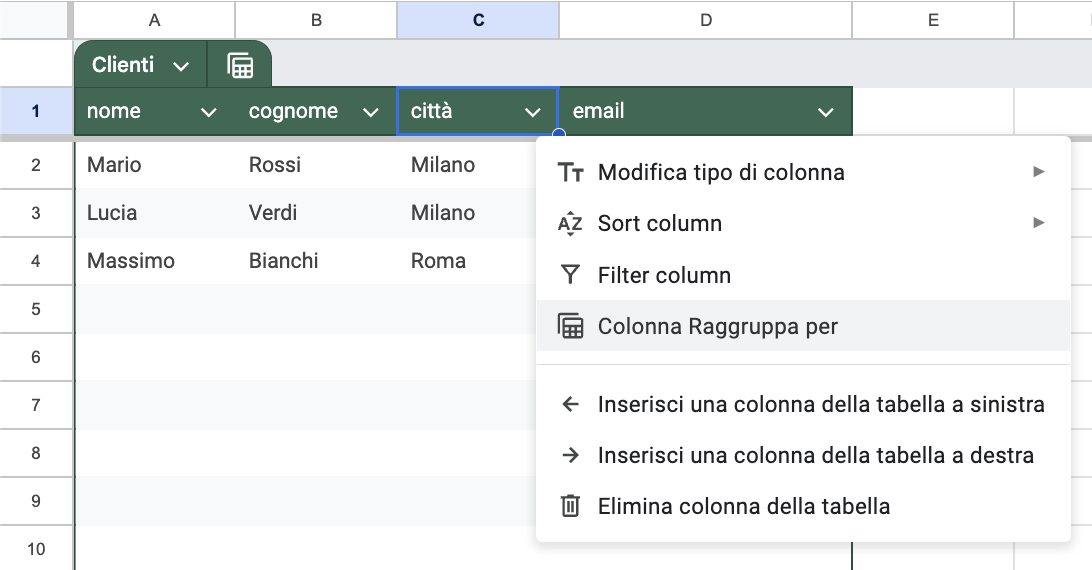The width and height of the screenshot is (1092, 570).
Task: Click the cell containing Massimo
Action: pyautogui.click(x=155, y=261)
